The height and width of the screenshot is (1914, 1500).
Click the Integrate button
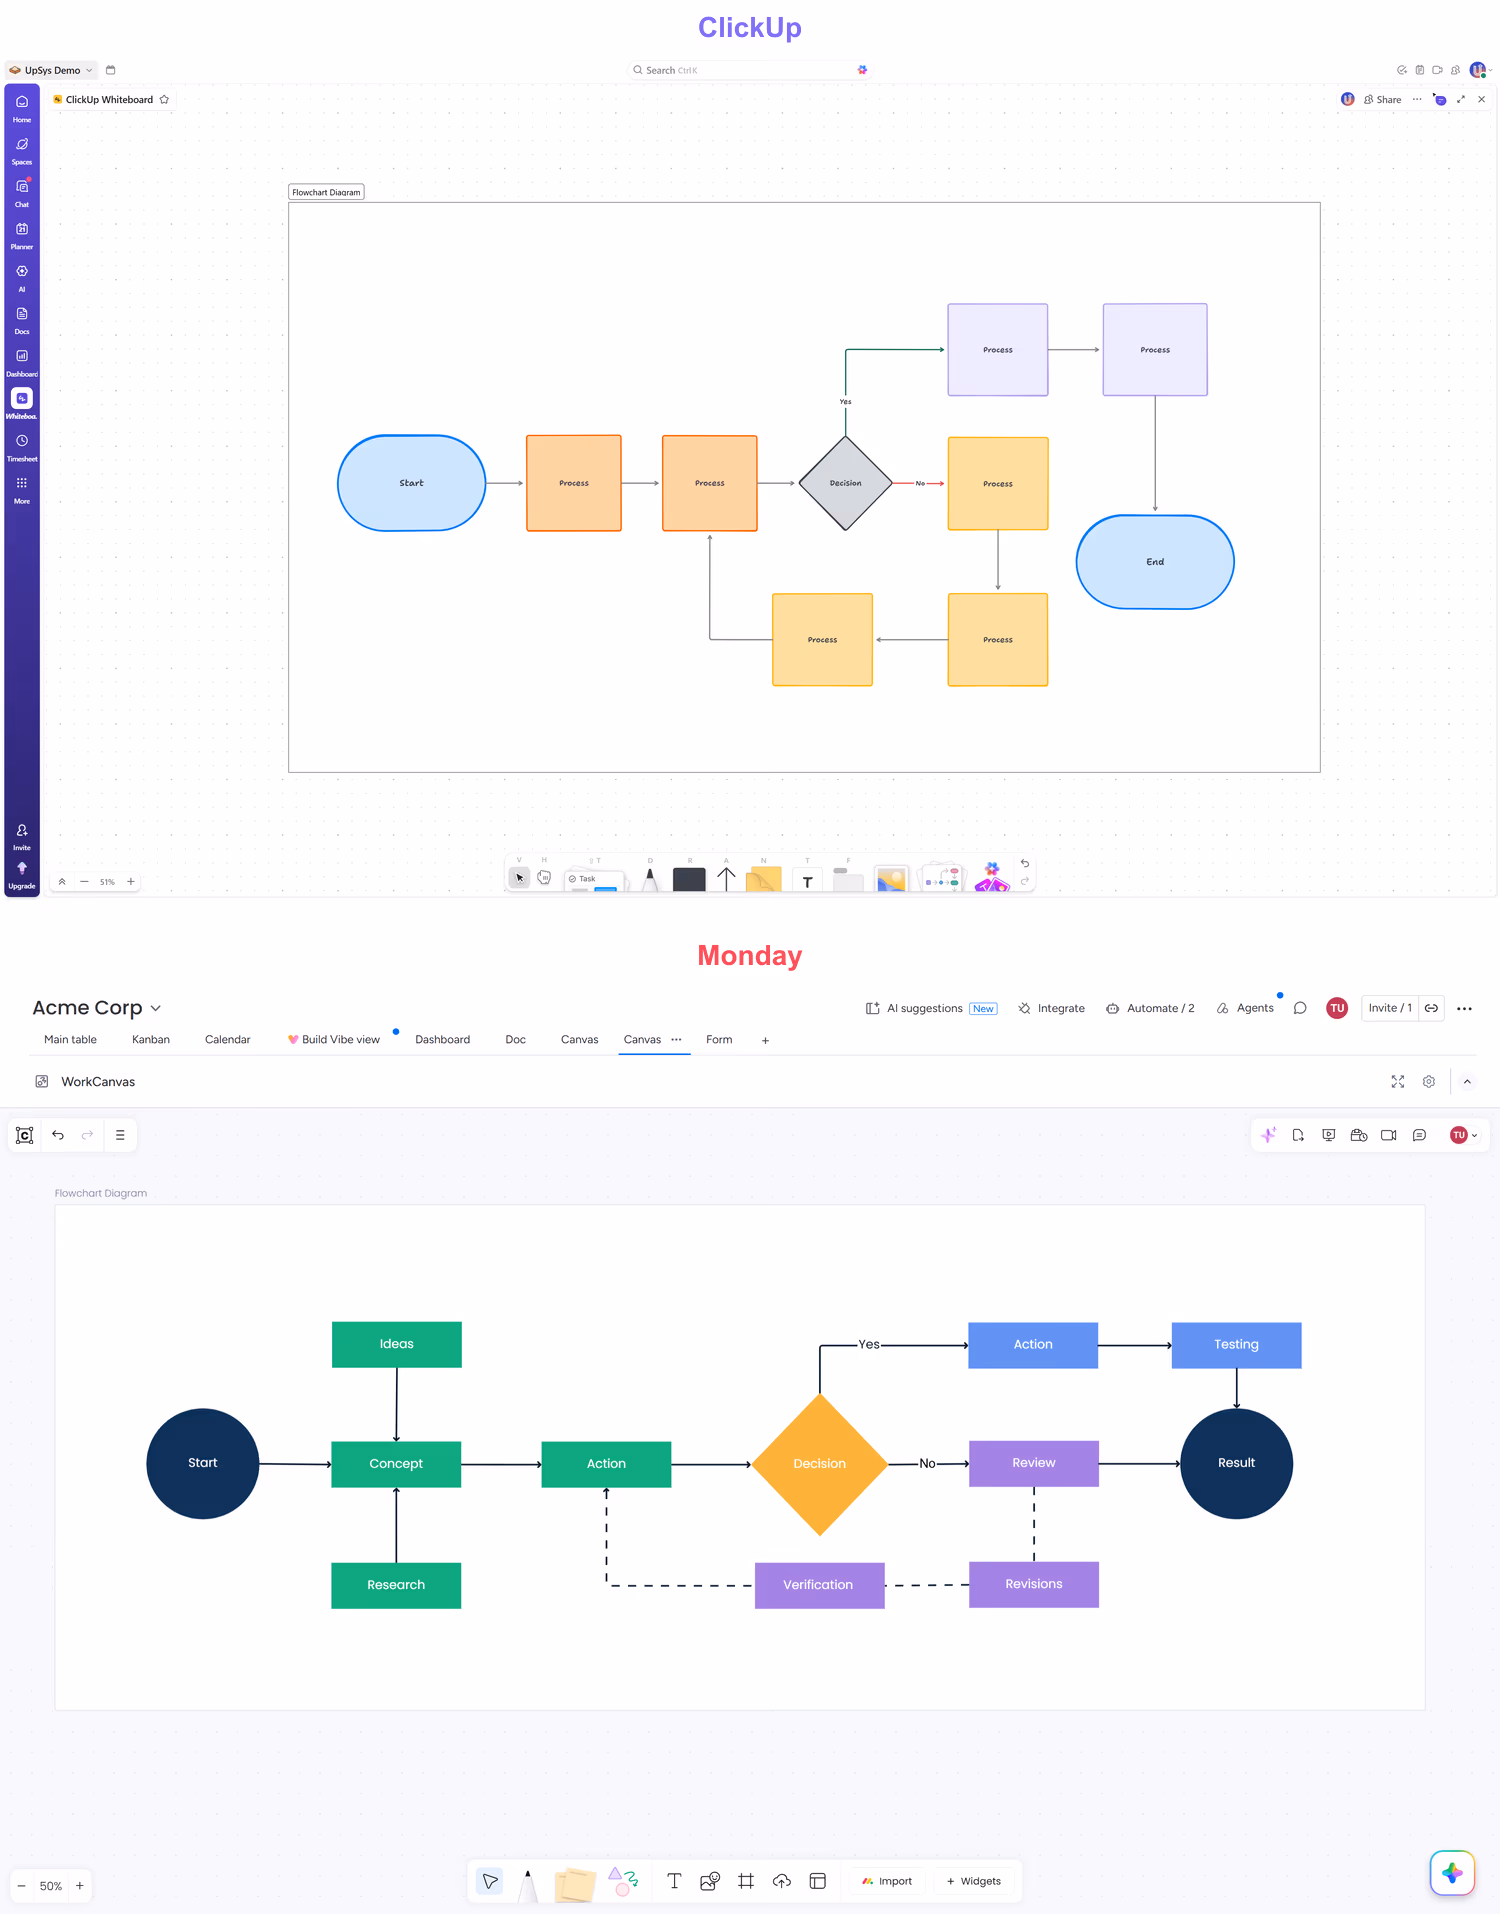click(x=1051, y=1008)
